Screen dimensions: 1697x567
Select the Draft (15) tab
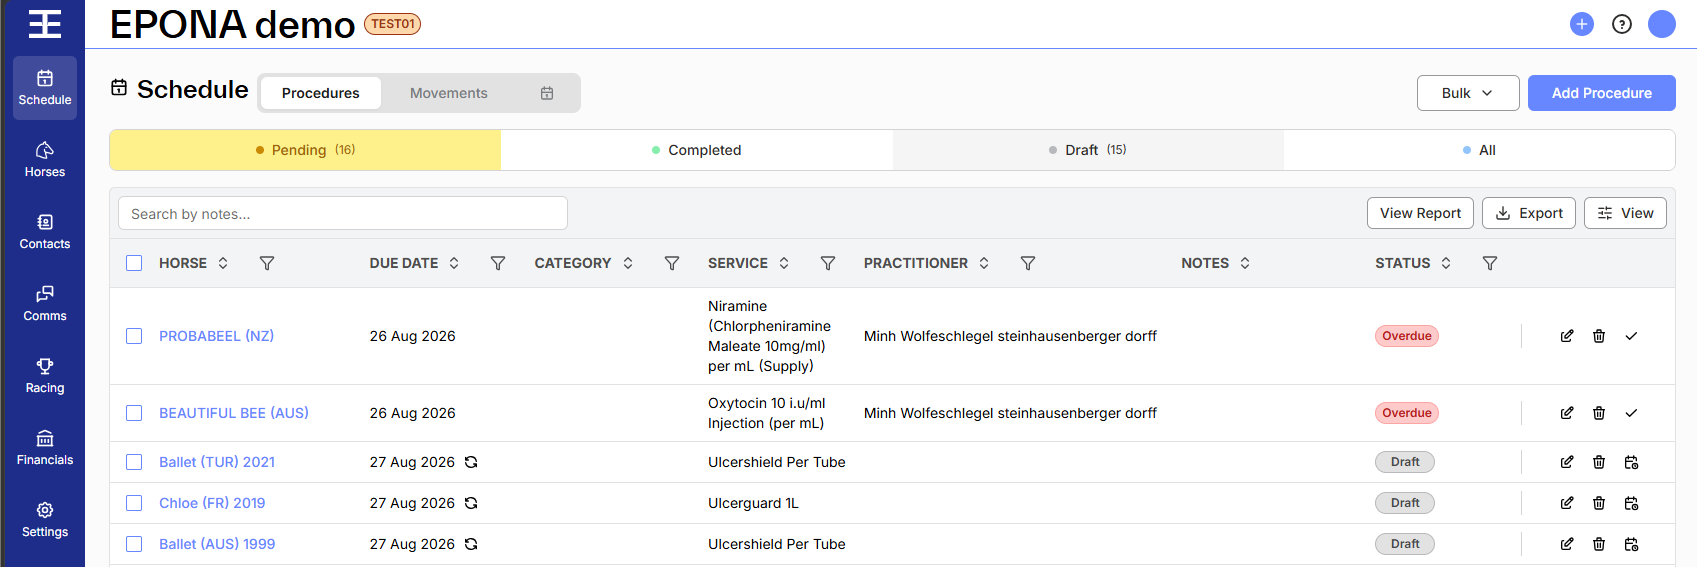(1088, 150)
